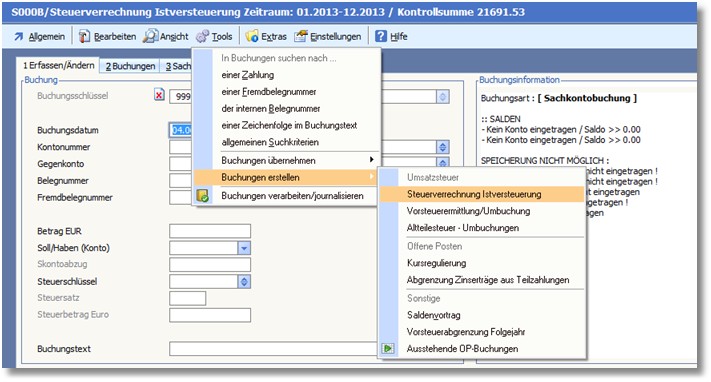Open Einstellungen toolbar icon

click(x=301, y=36)
